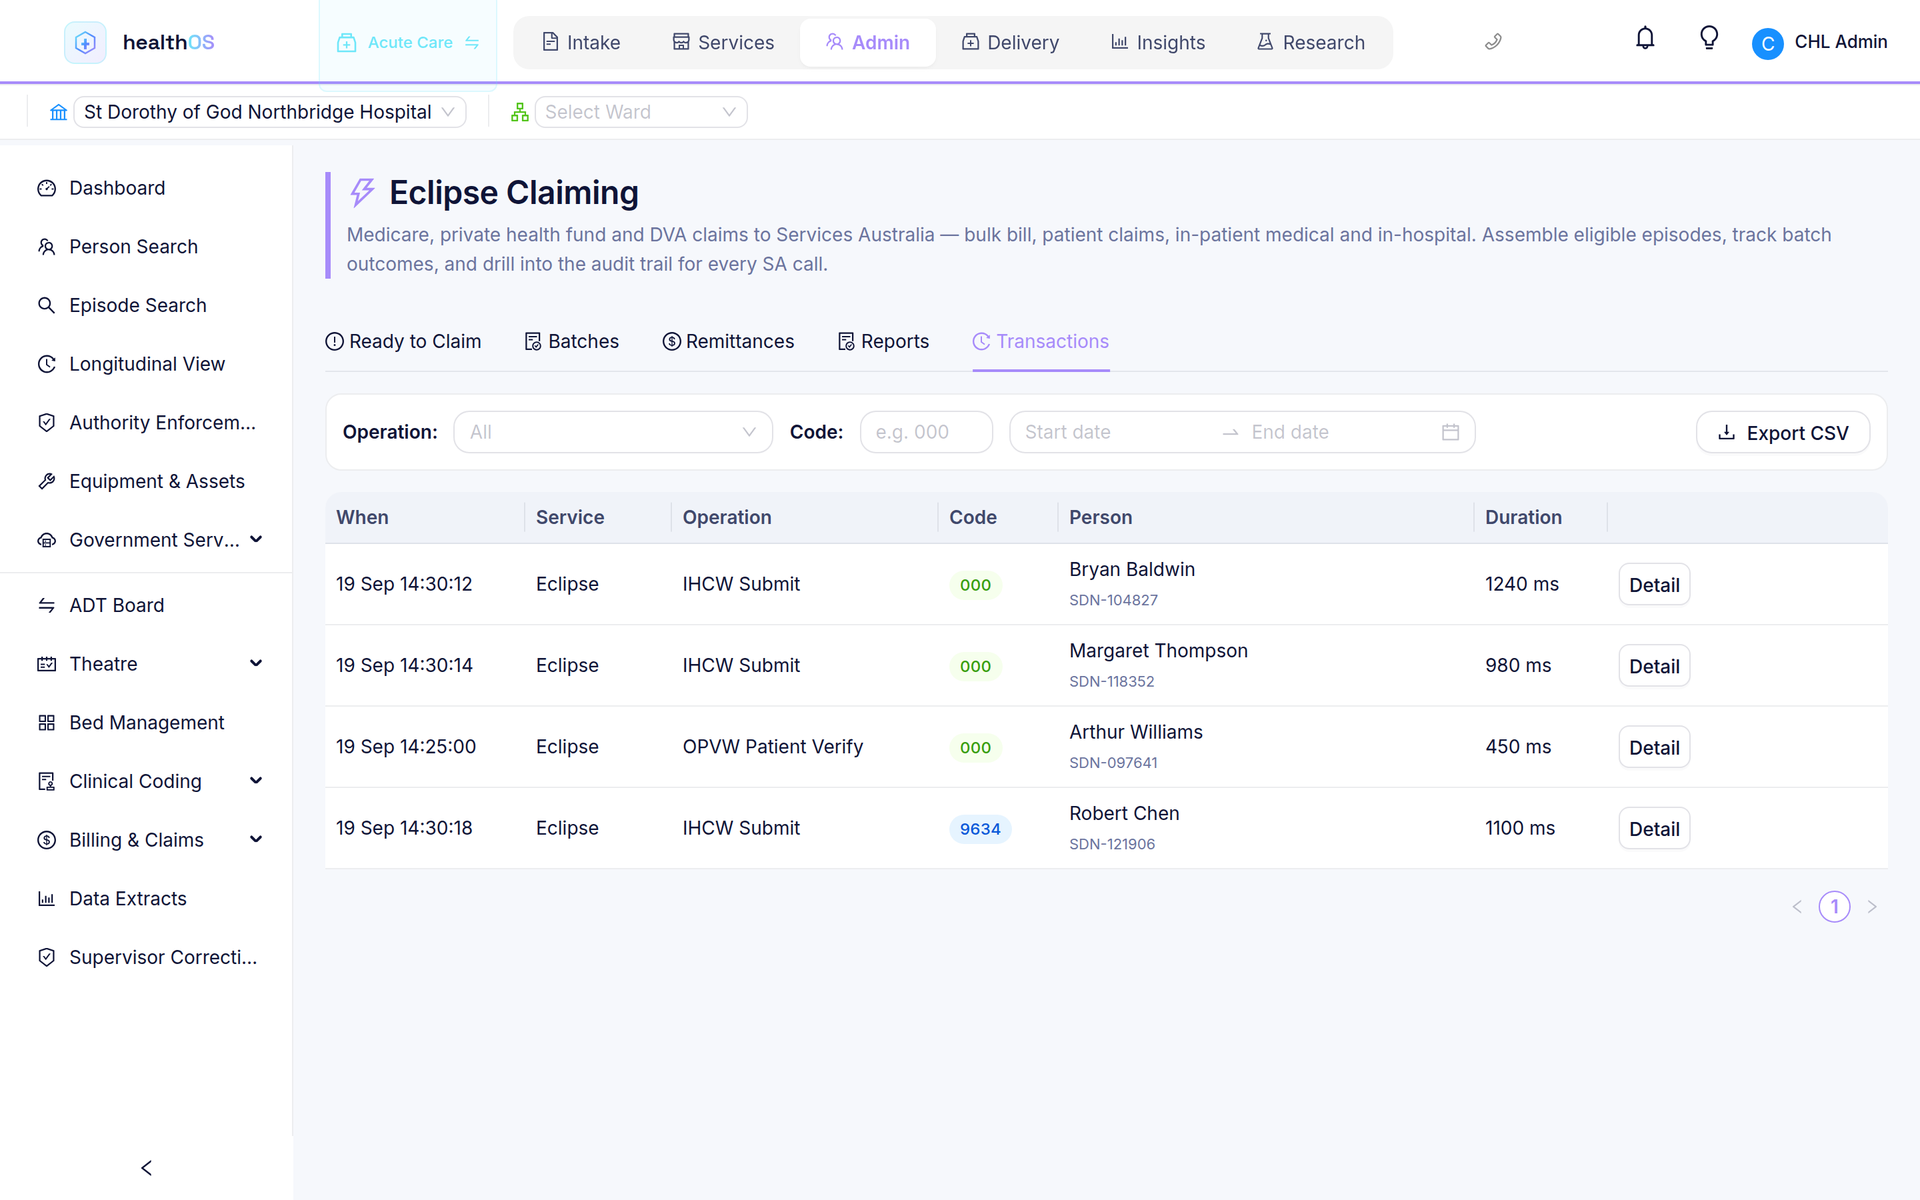
Task: Open Detail for Robert Chen
Action: click(1654, 829)
